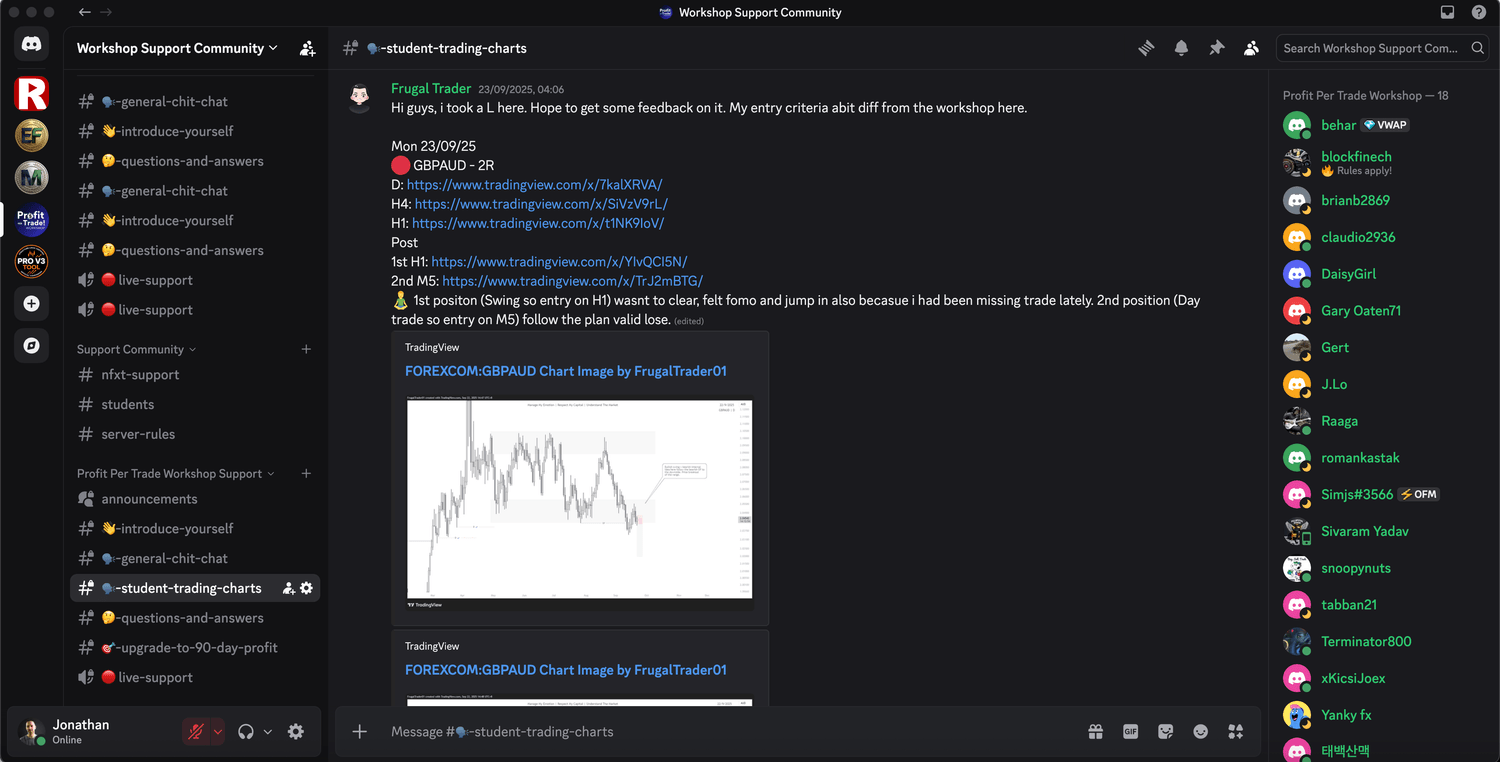Open the Help question mark icon
This screenshot has width=1500, height=762.
pos(1479,12)
